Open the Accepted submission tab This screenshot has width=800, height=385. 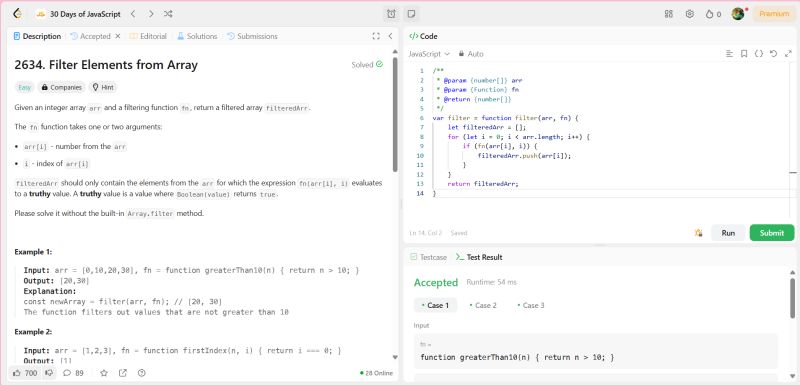pos(90,36)
